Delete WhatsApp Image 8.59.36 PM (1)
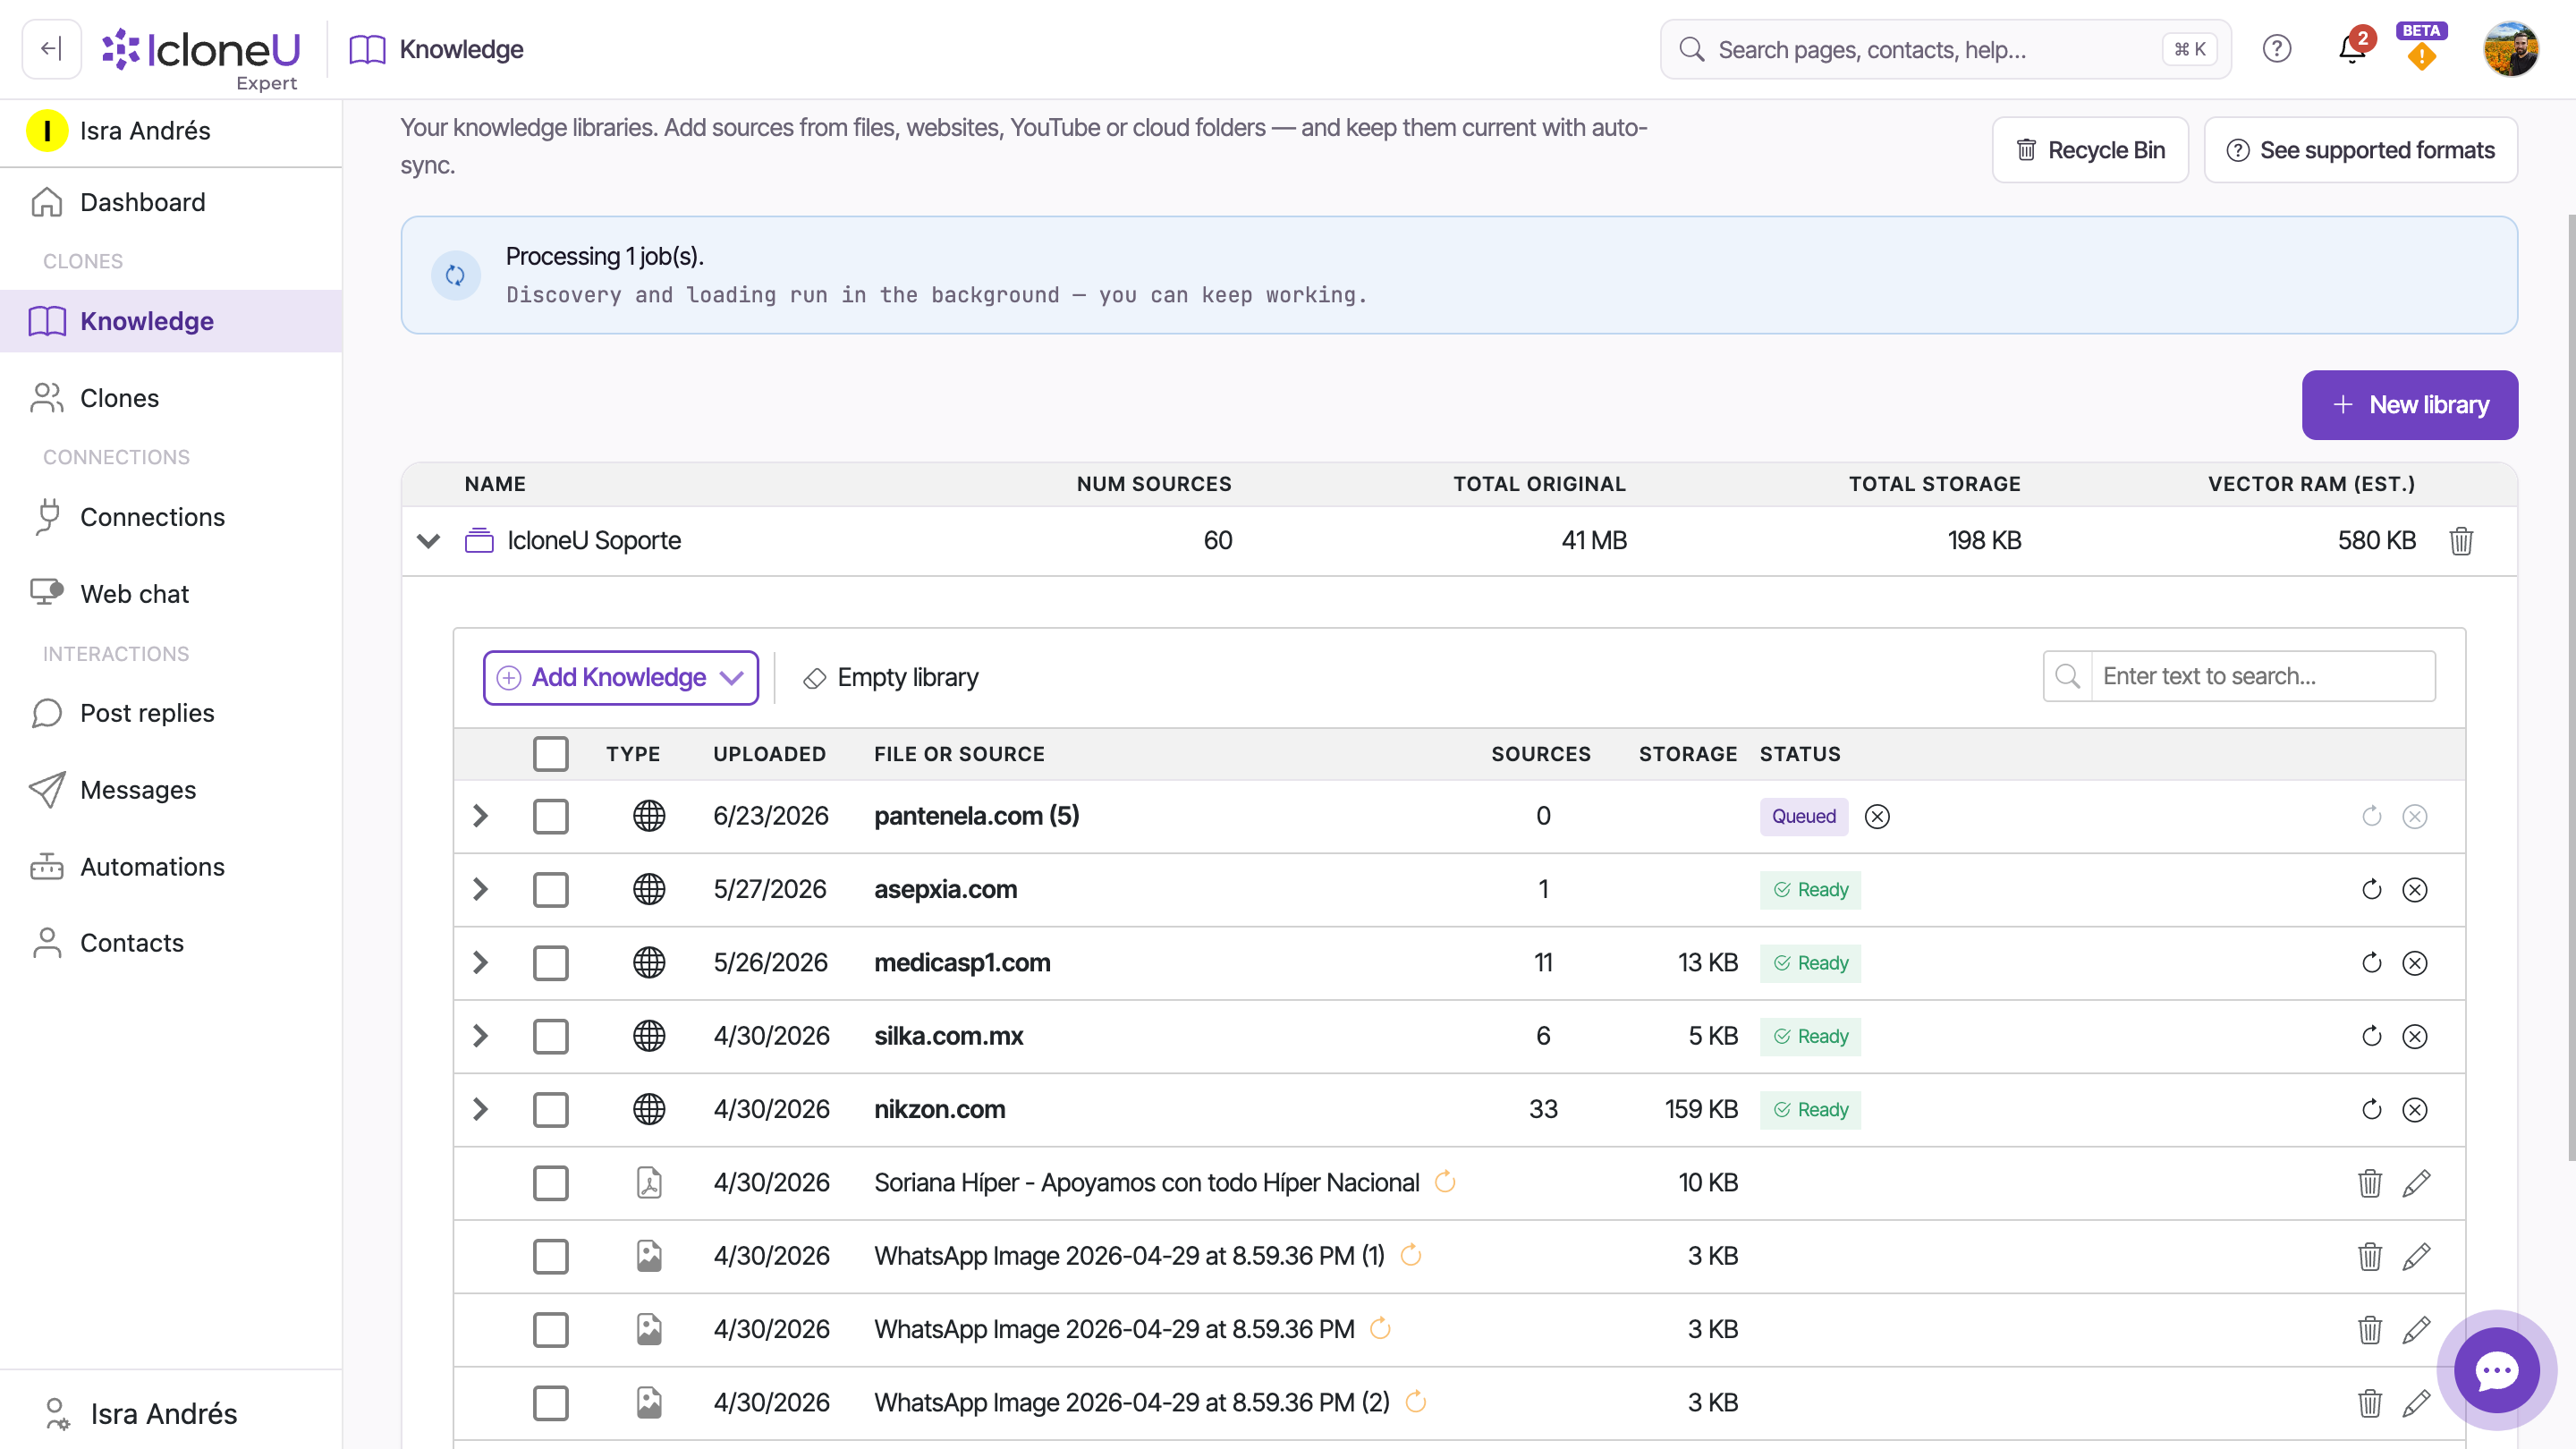 click(x=2369, y=1256)
